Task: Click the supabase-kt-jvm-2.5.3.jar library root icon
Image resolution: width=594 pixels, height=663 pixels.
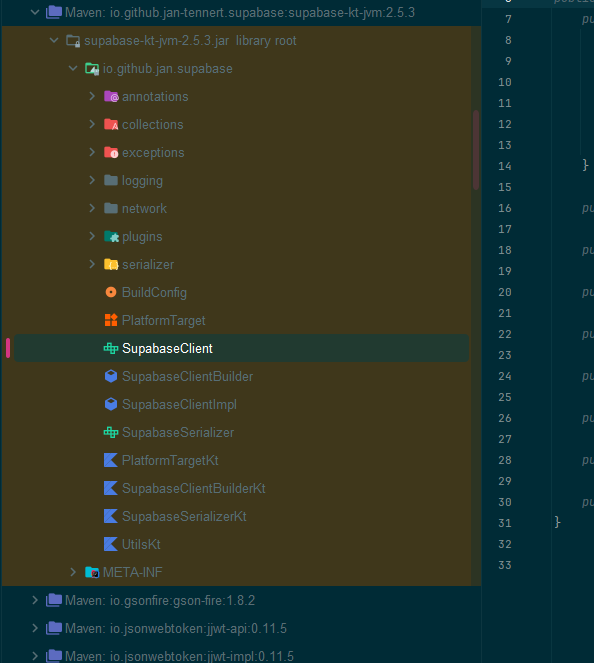Action: coord(73,41)
